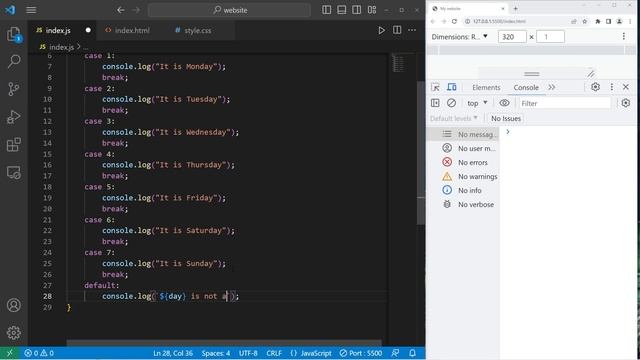Viewport: 640px width, 360px height.
Task: Open the remote window status button
Action: point(9,353)
